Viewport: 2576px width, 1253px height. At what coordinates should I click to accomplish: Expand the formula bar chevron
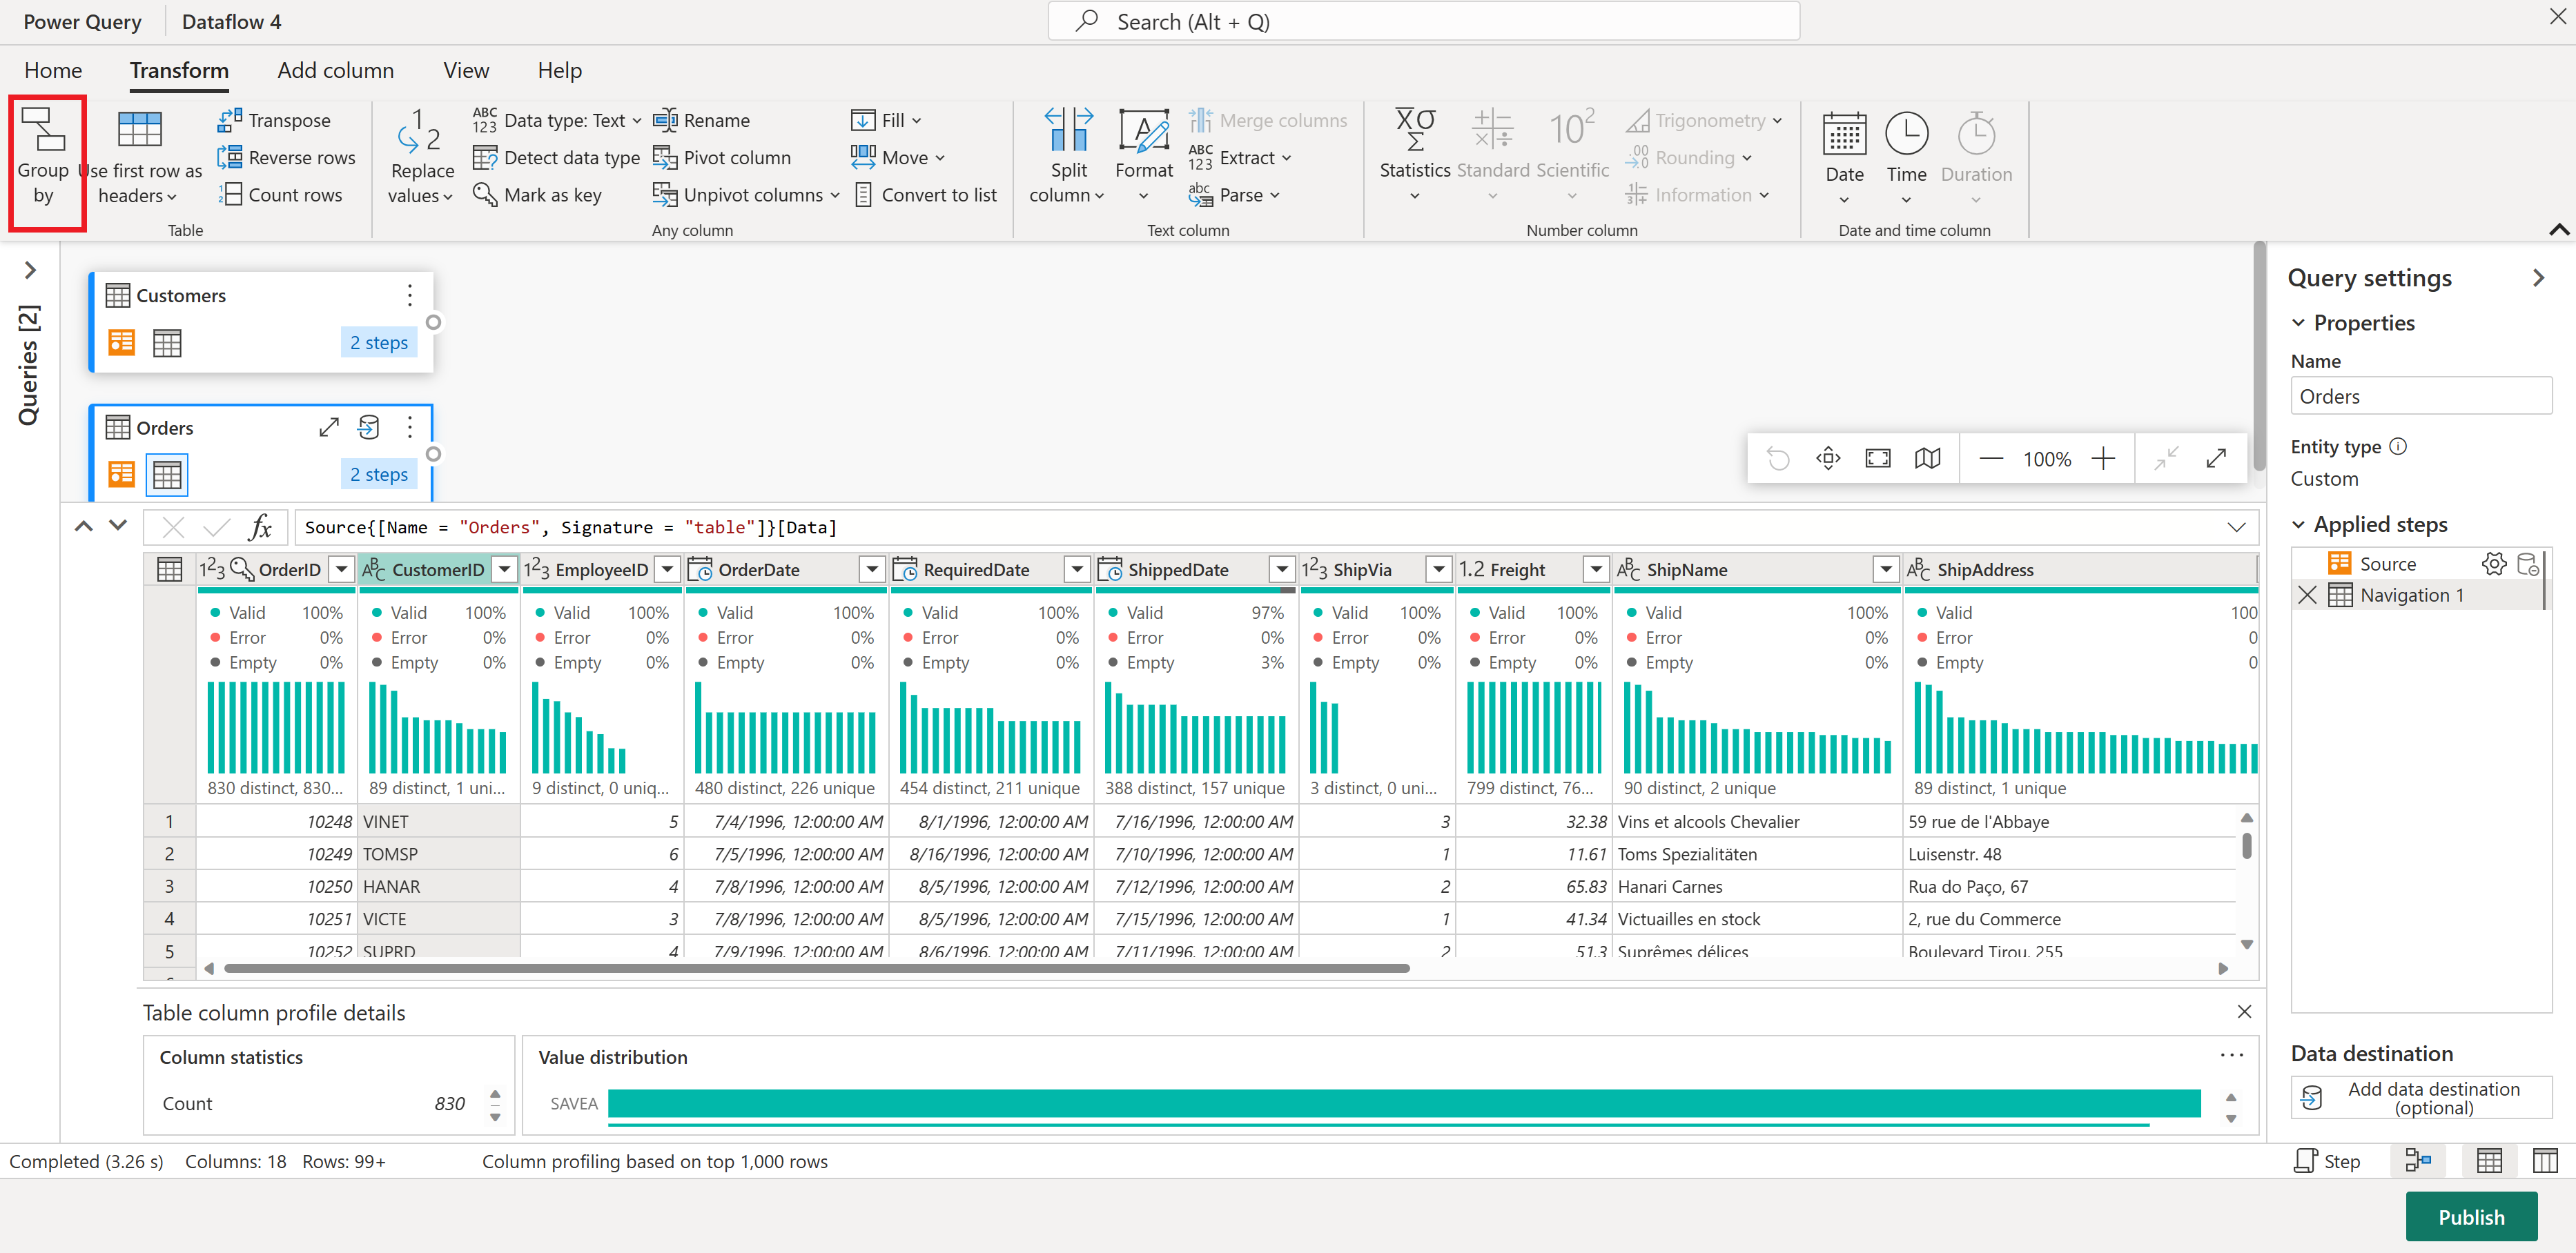pyautogui.click(x=2236, y=527)
